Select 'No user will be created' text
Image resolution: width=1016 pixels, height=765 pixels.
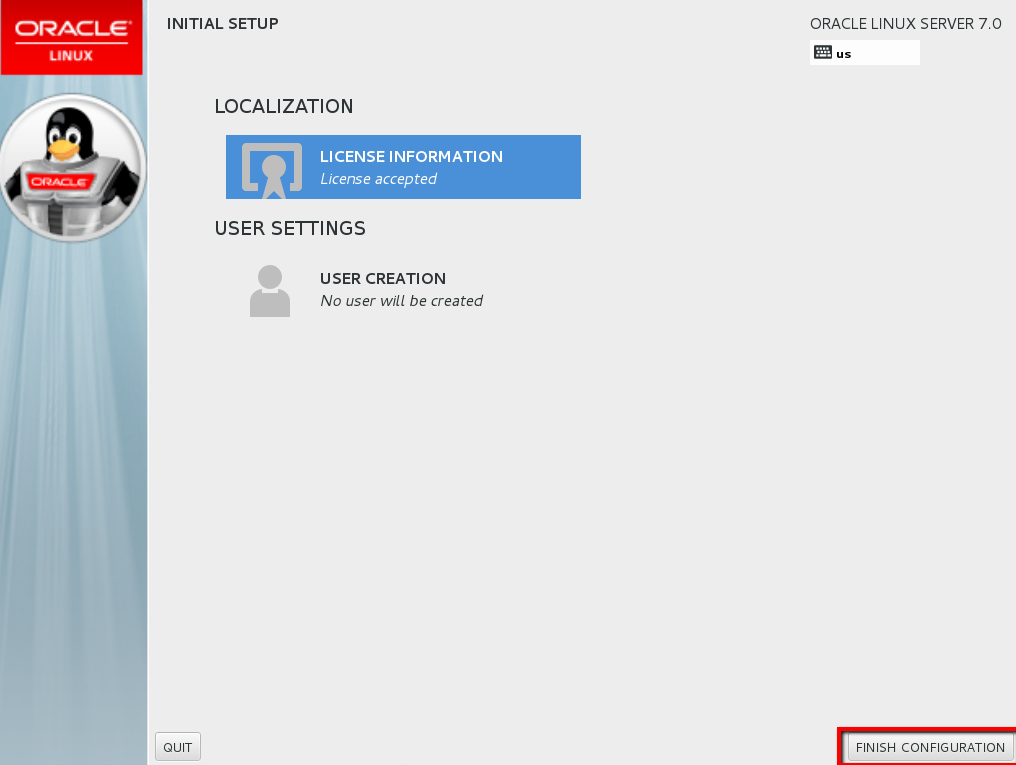click(x=401, y=301)
